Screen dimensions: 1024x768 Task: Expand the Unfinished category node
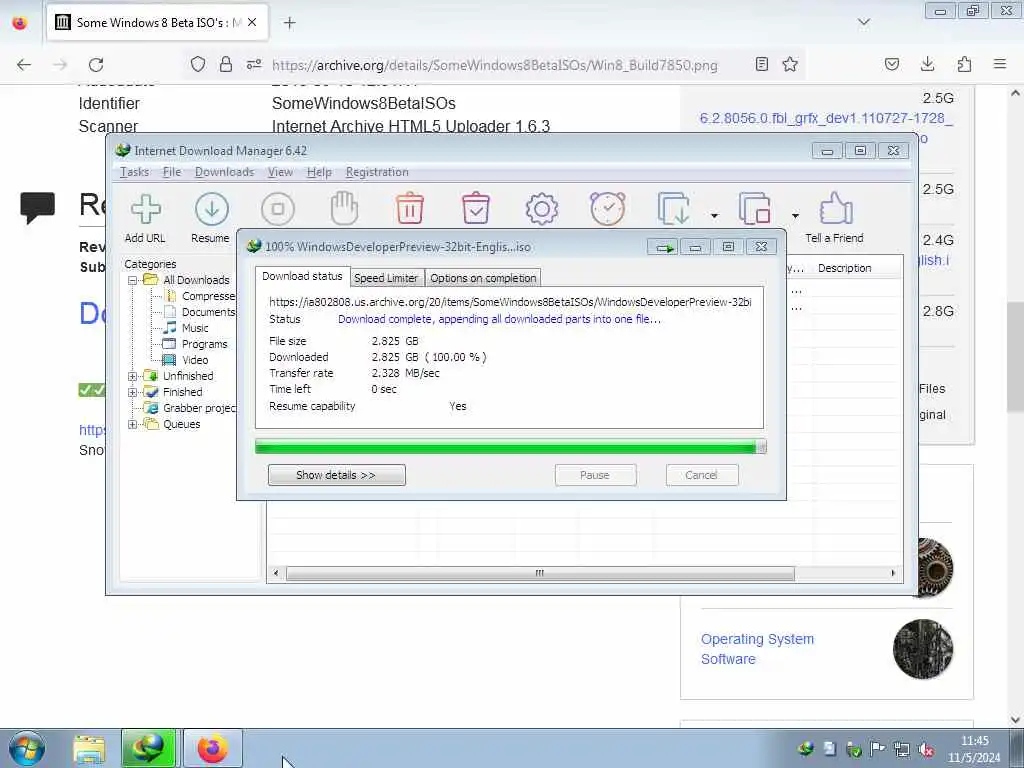[x=133, y=376]
